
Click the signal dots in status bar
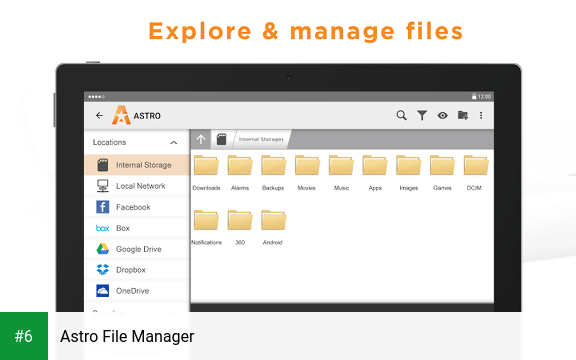96,97
